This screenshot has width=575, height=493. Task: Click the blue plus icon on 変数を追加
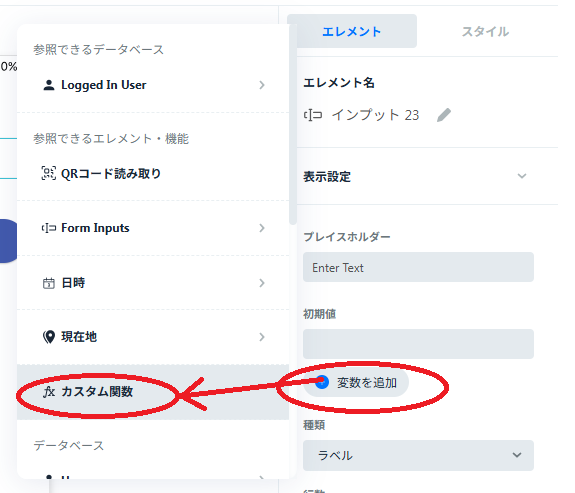322,383
